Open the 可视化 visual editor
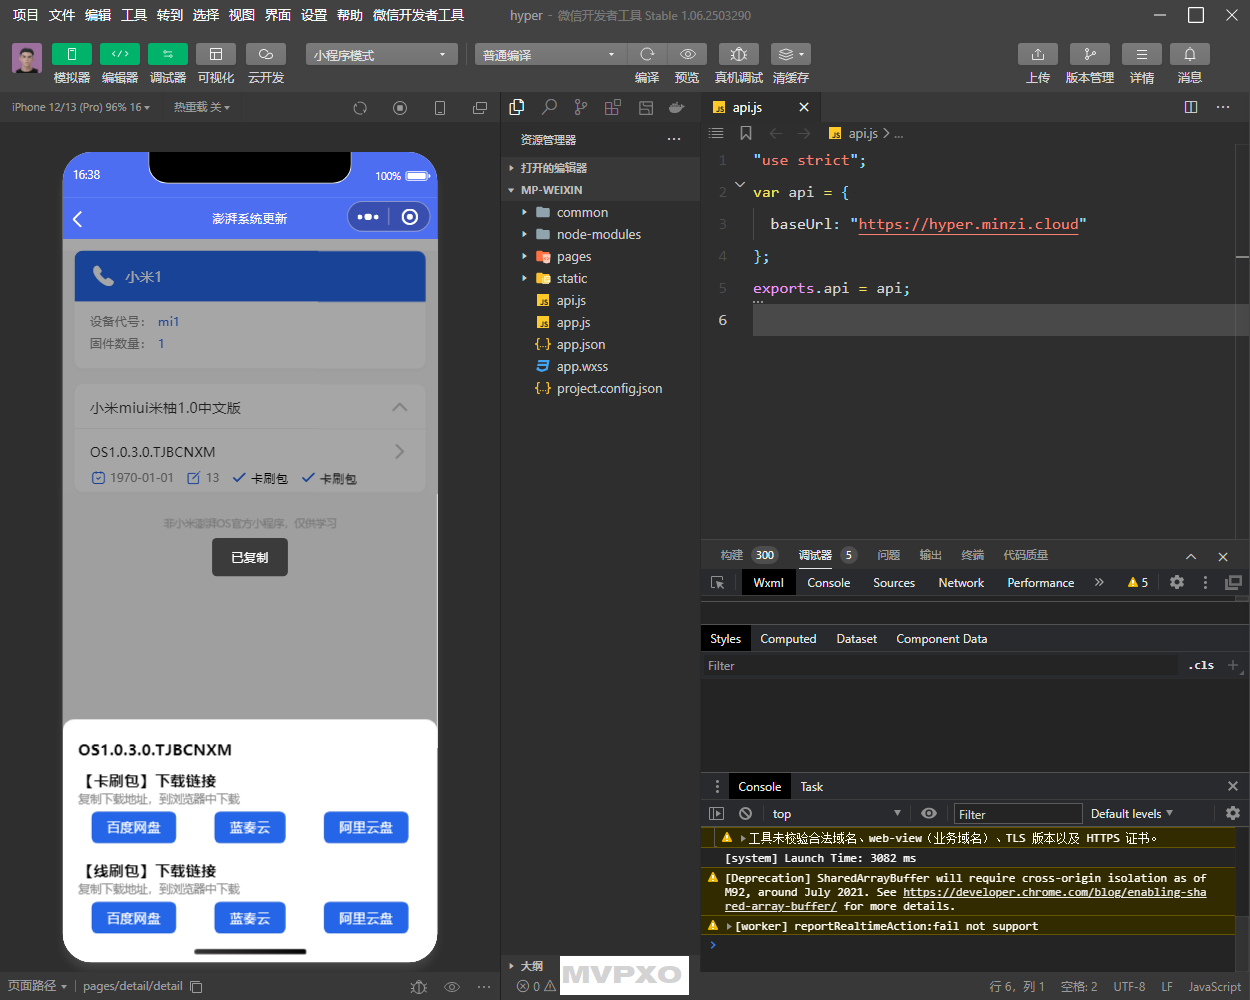 pos(216,54)
